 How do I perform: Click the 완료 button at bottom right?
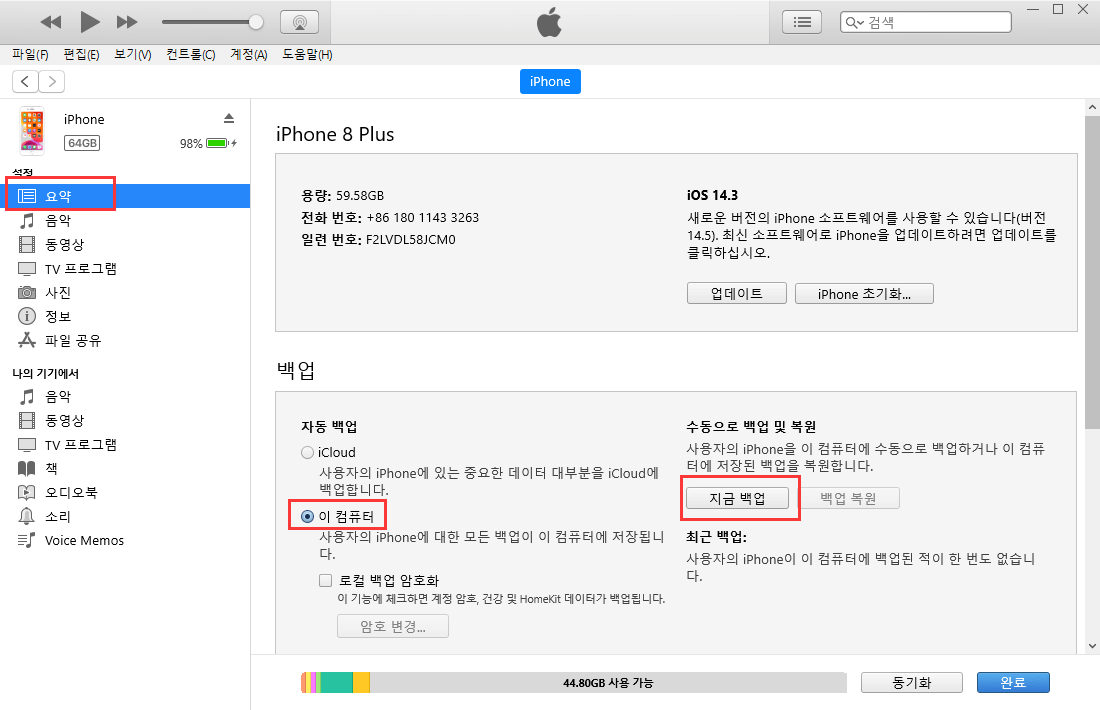1013,682
